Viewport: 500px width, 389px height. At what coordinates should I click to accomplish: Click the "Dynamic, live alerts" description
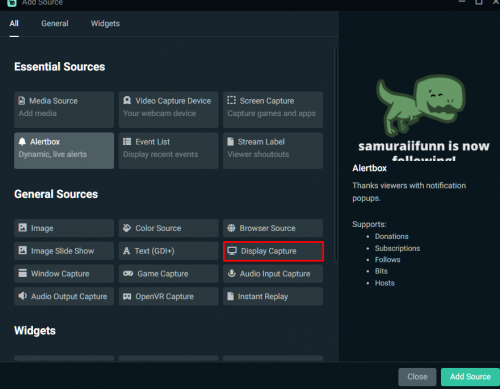click(x=53, y=154)
